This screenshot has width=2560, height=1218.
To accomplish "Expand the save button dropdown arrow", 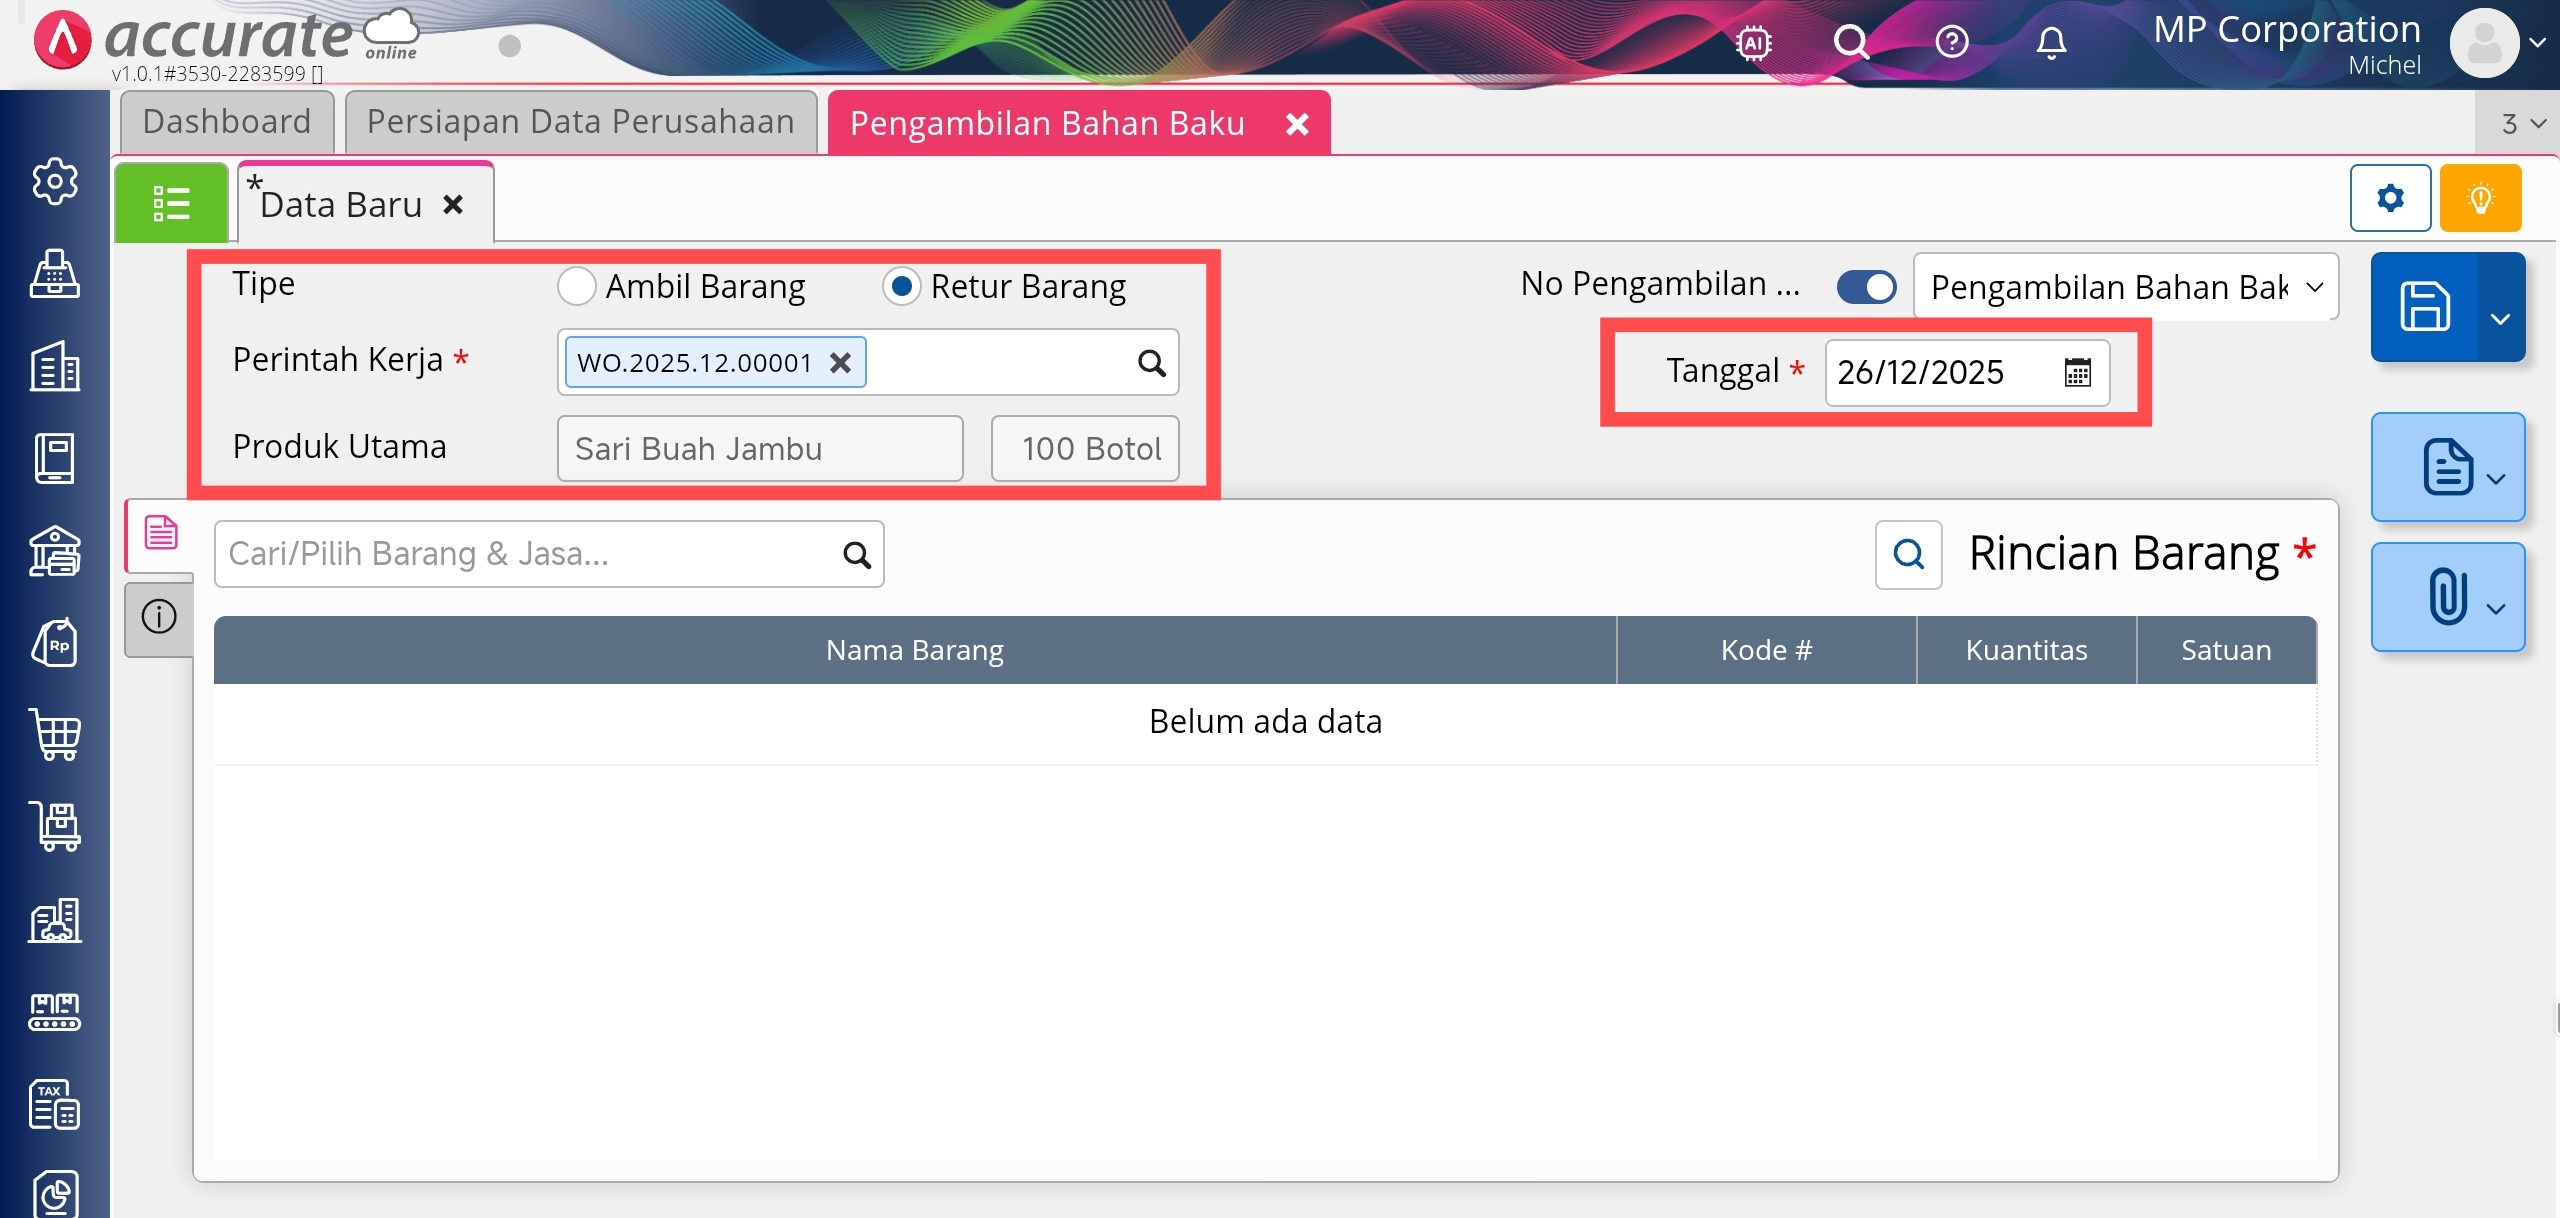I will (2500, 318).
